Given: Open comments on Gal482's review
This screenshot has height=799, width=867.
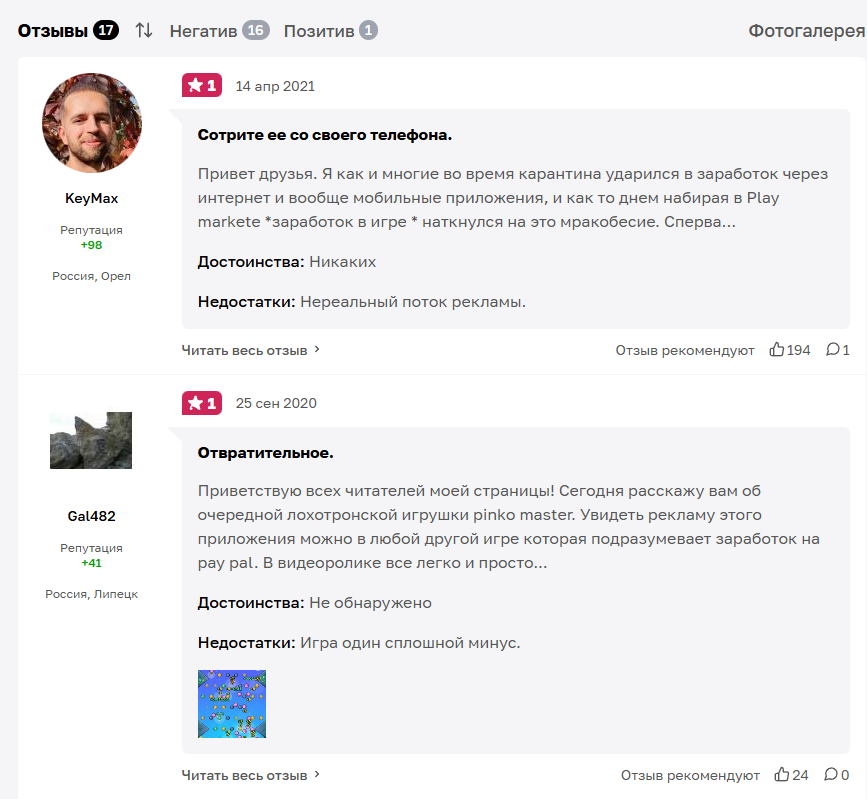Looking at the screenshot, I should 831,775.
